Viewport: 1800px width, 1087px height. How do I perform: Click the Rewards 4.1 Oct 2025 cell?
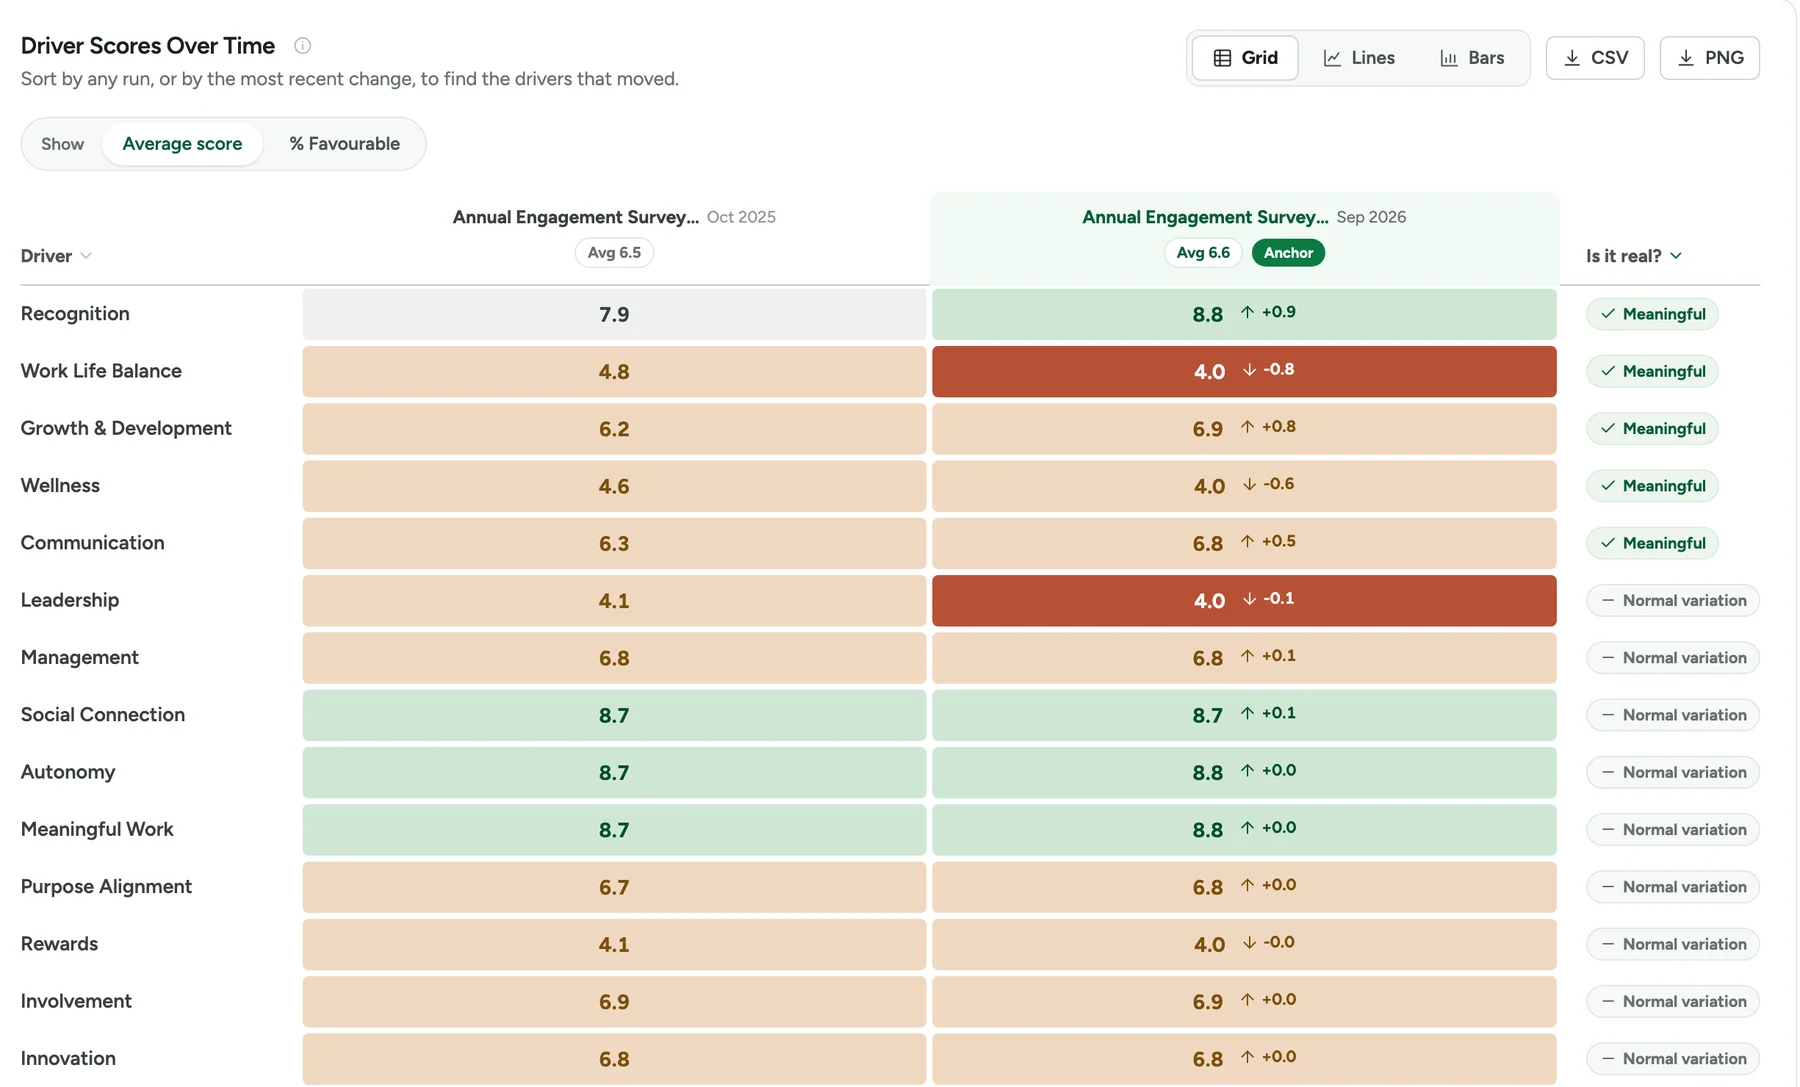(614, 944)
